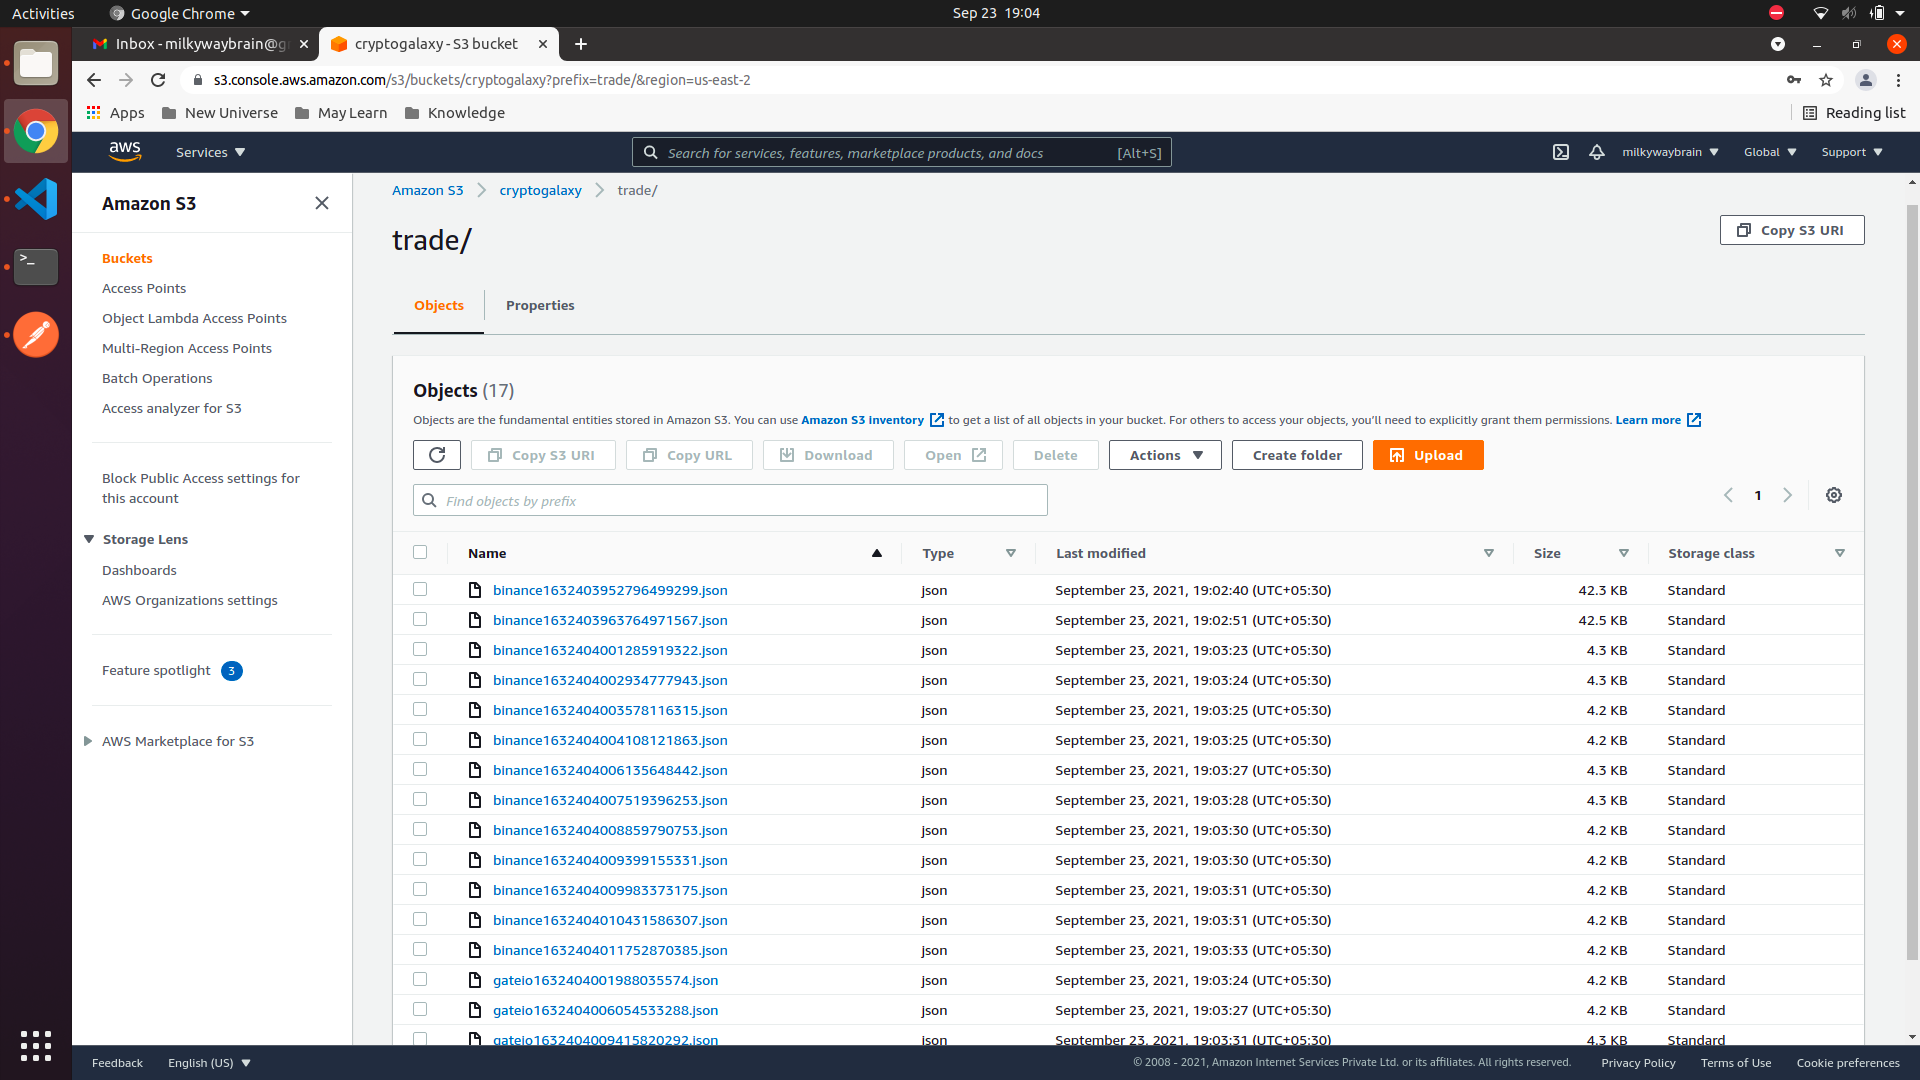Viewport: 1920px width, 1080px height.
Task: Check gateio1632404001988035574.json row checkbox
Action: coord(420,980)
